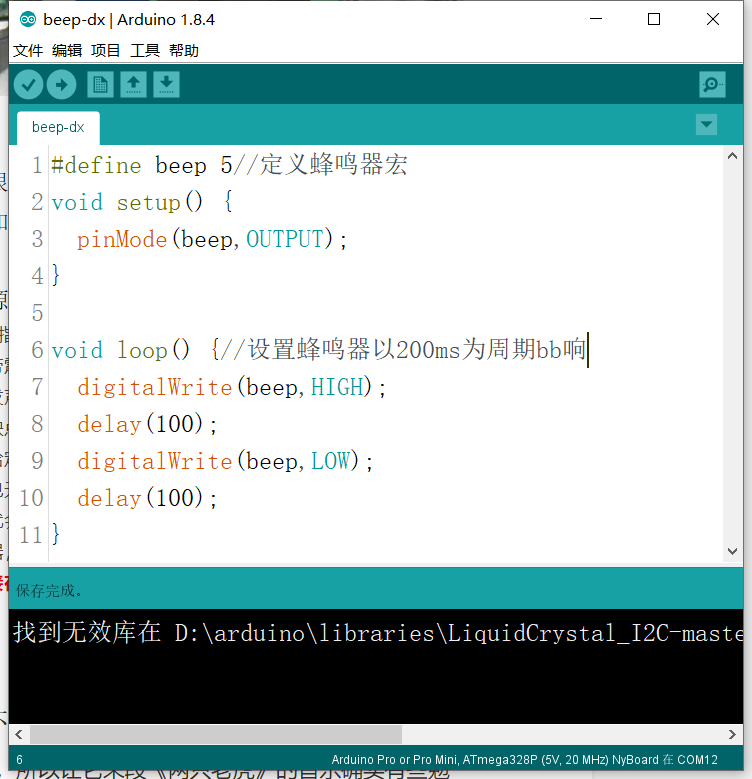Open the tab options dropdown arrow
752x779 pixels.
[706, 124]
